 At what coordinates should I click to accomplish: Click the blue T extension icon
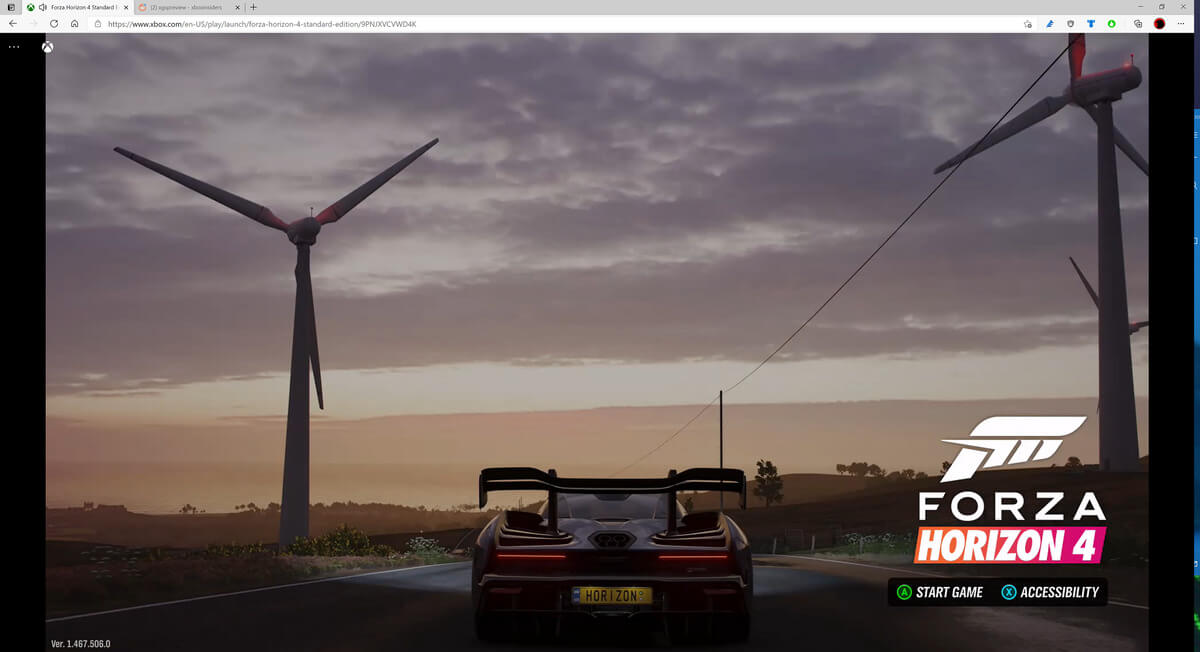click(x=1091, y=23)
